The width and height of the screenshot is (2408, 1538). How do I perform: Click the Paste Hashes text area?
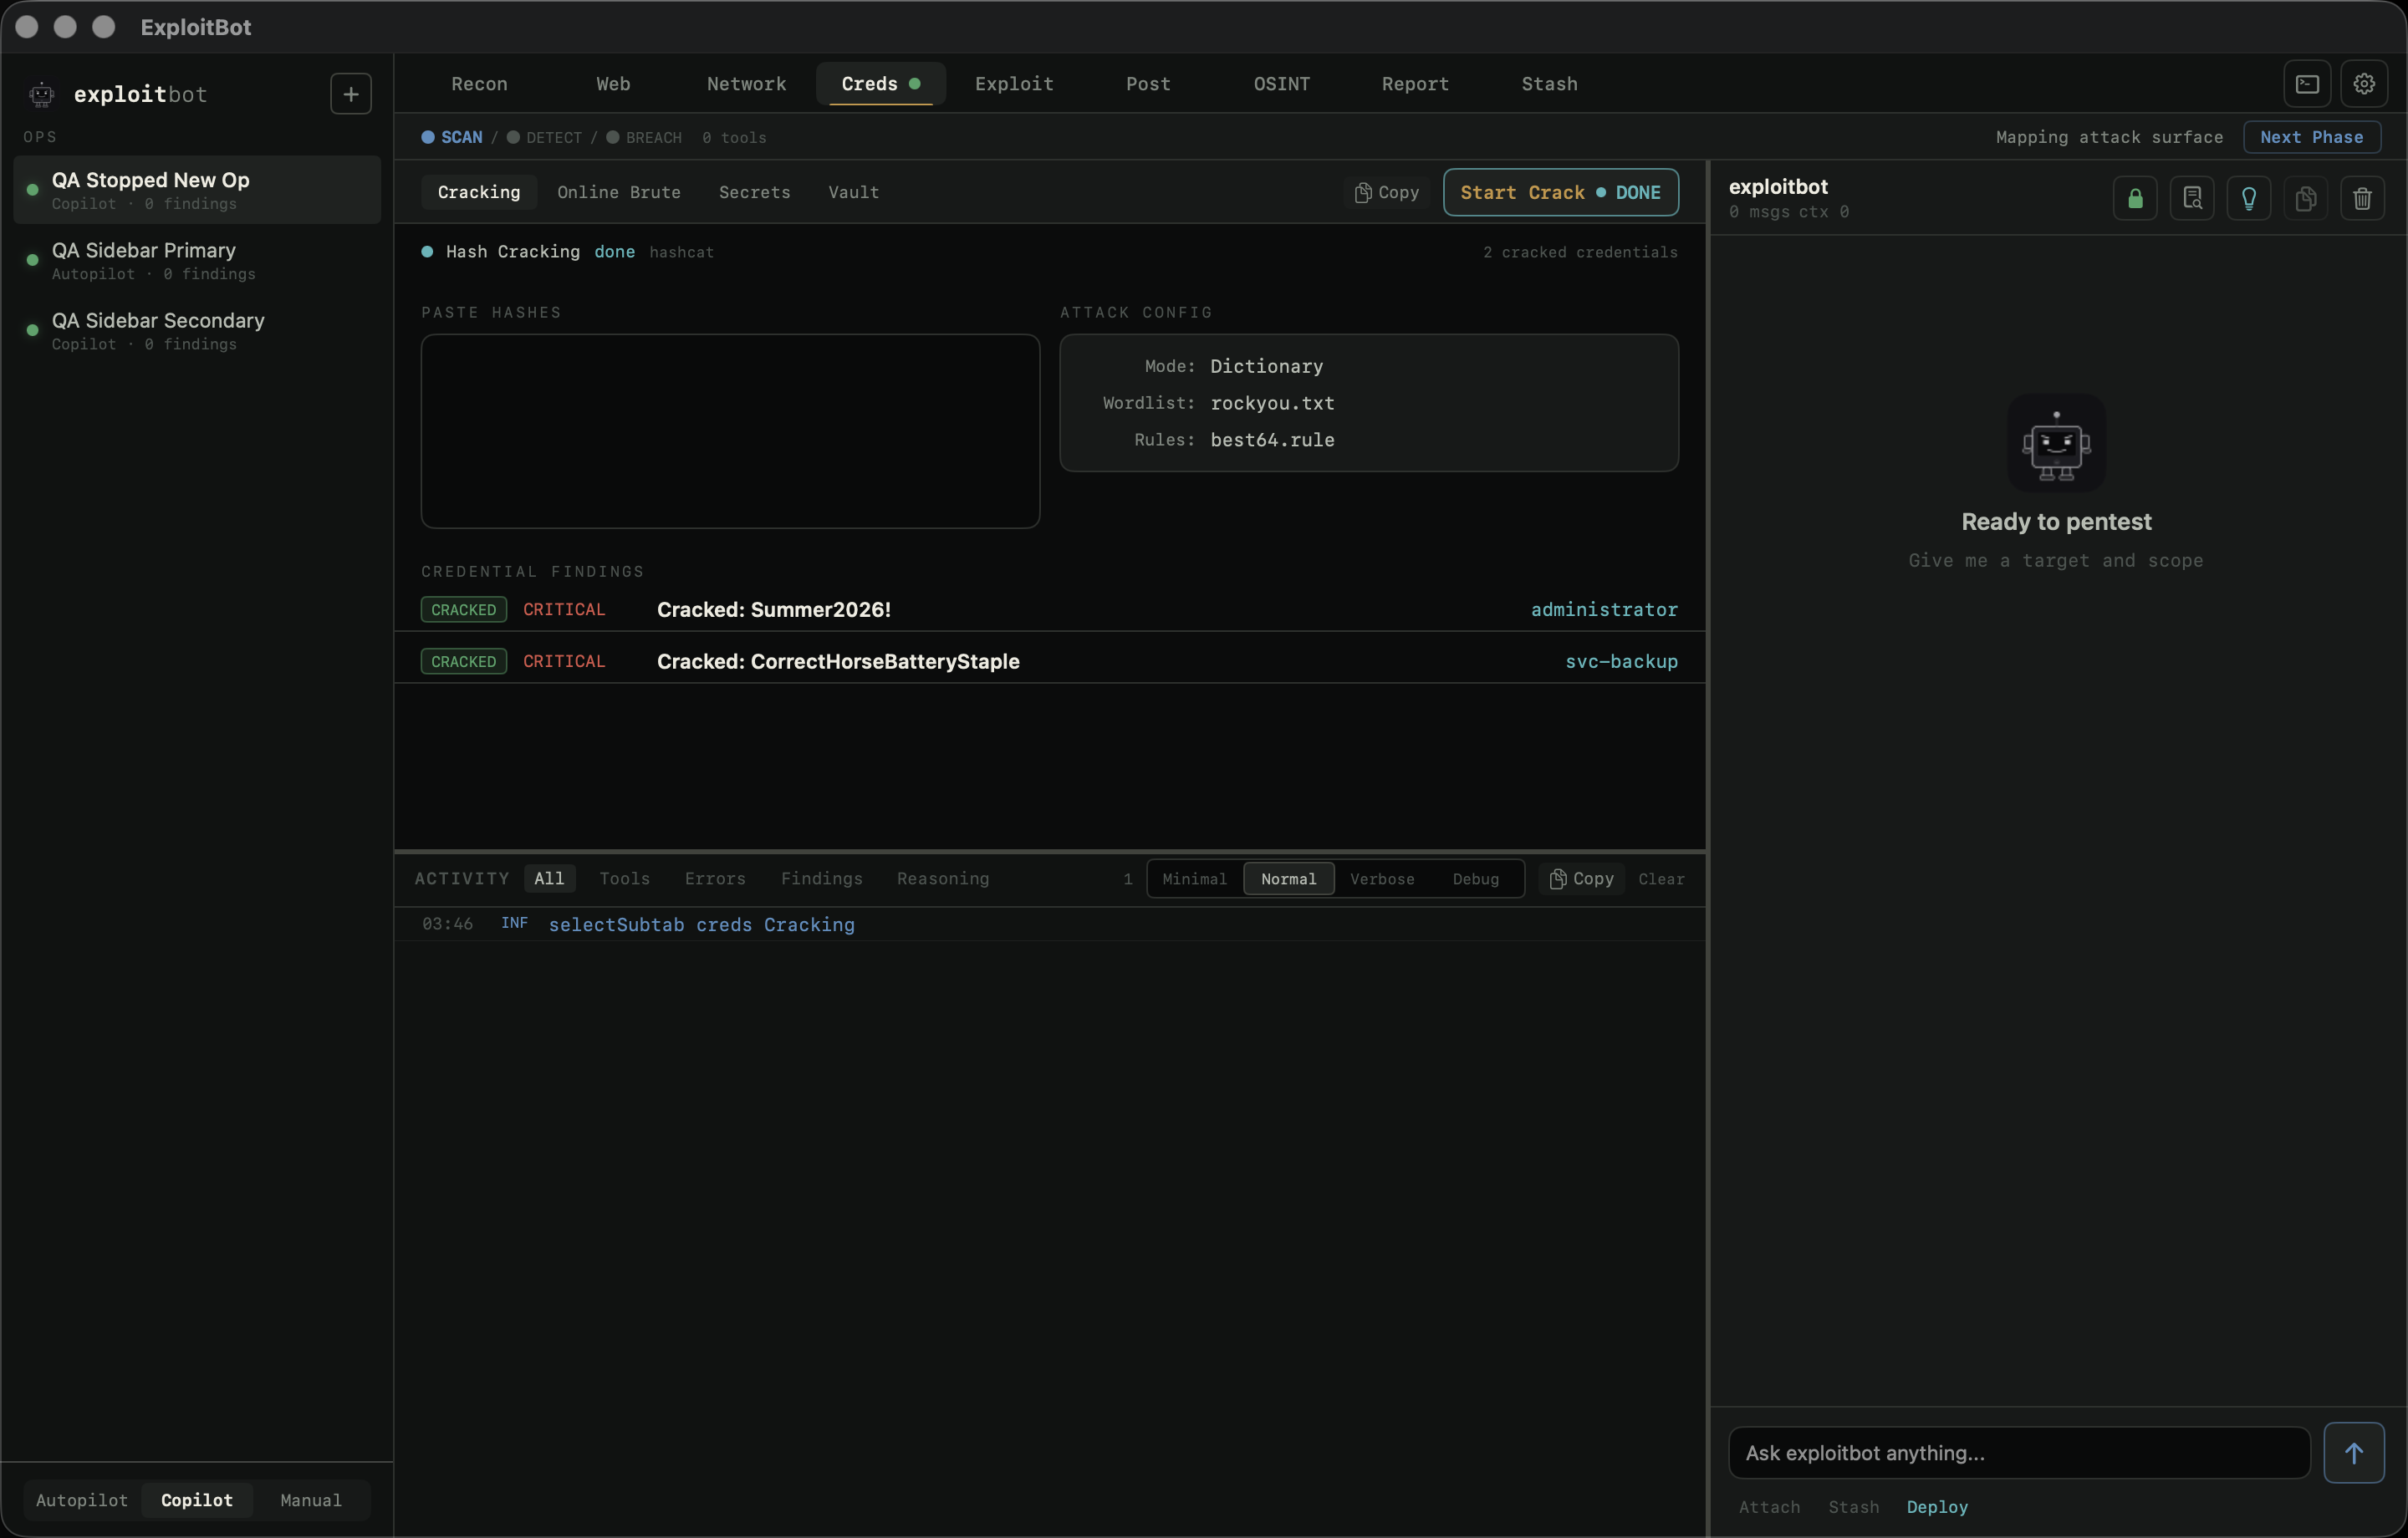pyautogui.click(x=730, y=431)
